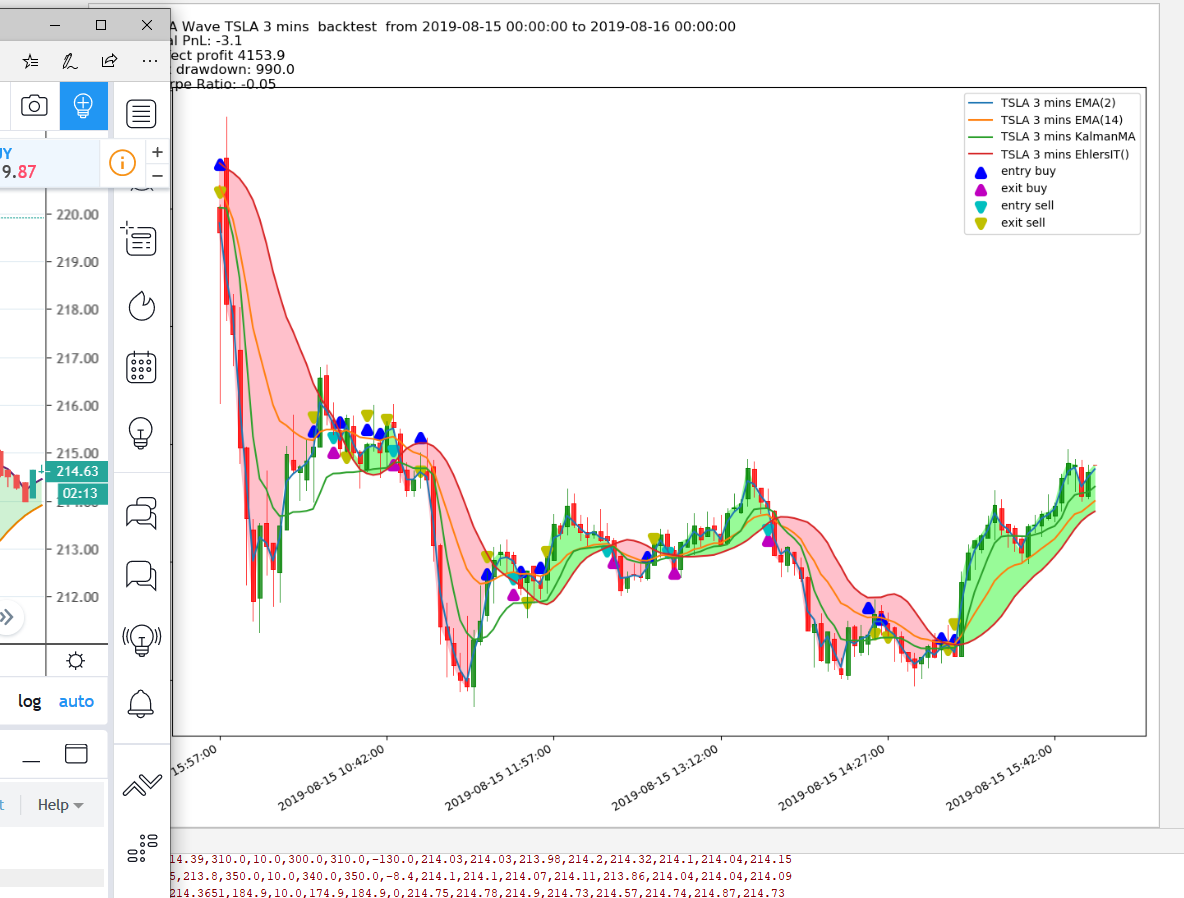Minimize the browser window
Viewport: 1184px width, 898px height.
pos(54,25)
